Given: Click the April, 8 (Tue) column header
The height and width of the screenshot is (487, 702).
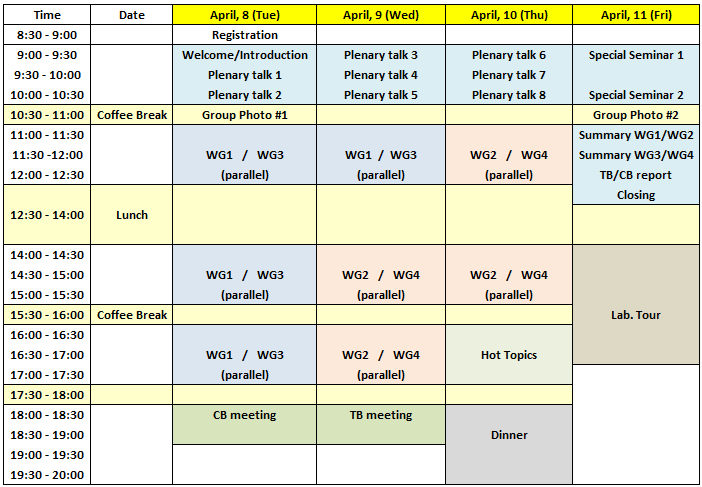Looking at the screenshot, I should [245, 15].
